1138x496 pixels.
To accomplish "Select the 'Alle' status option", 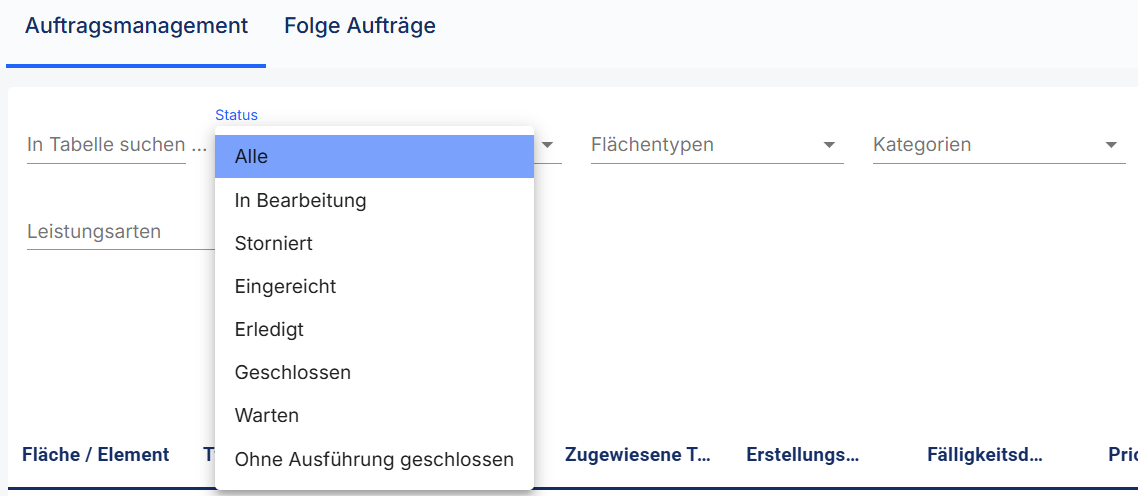I will (374, 156).
